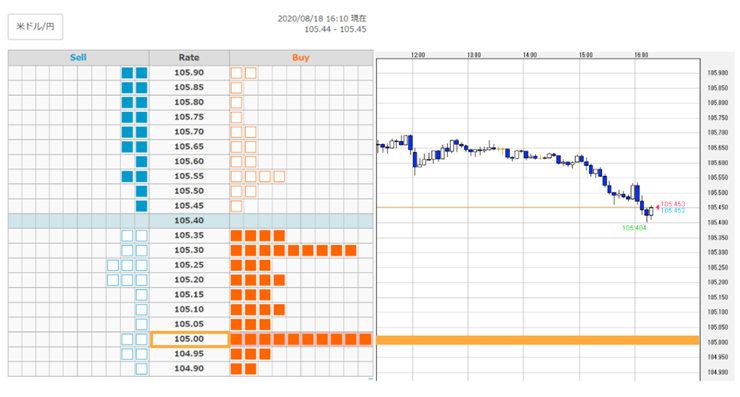The height and width of the screenshot is (397, 740).
Task: Click the outlined 105.00 rate cell
Action: pos(189,339)
